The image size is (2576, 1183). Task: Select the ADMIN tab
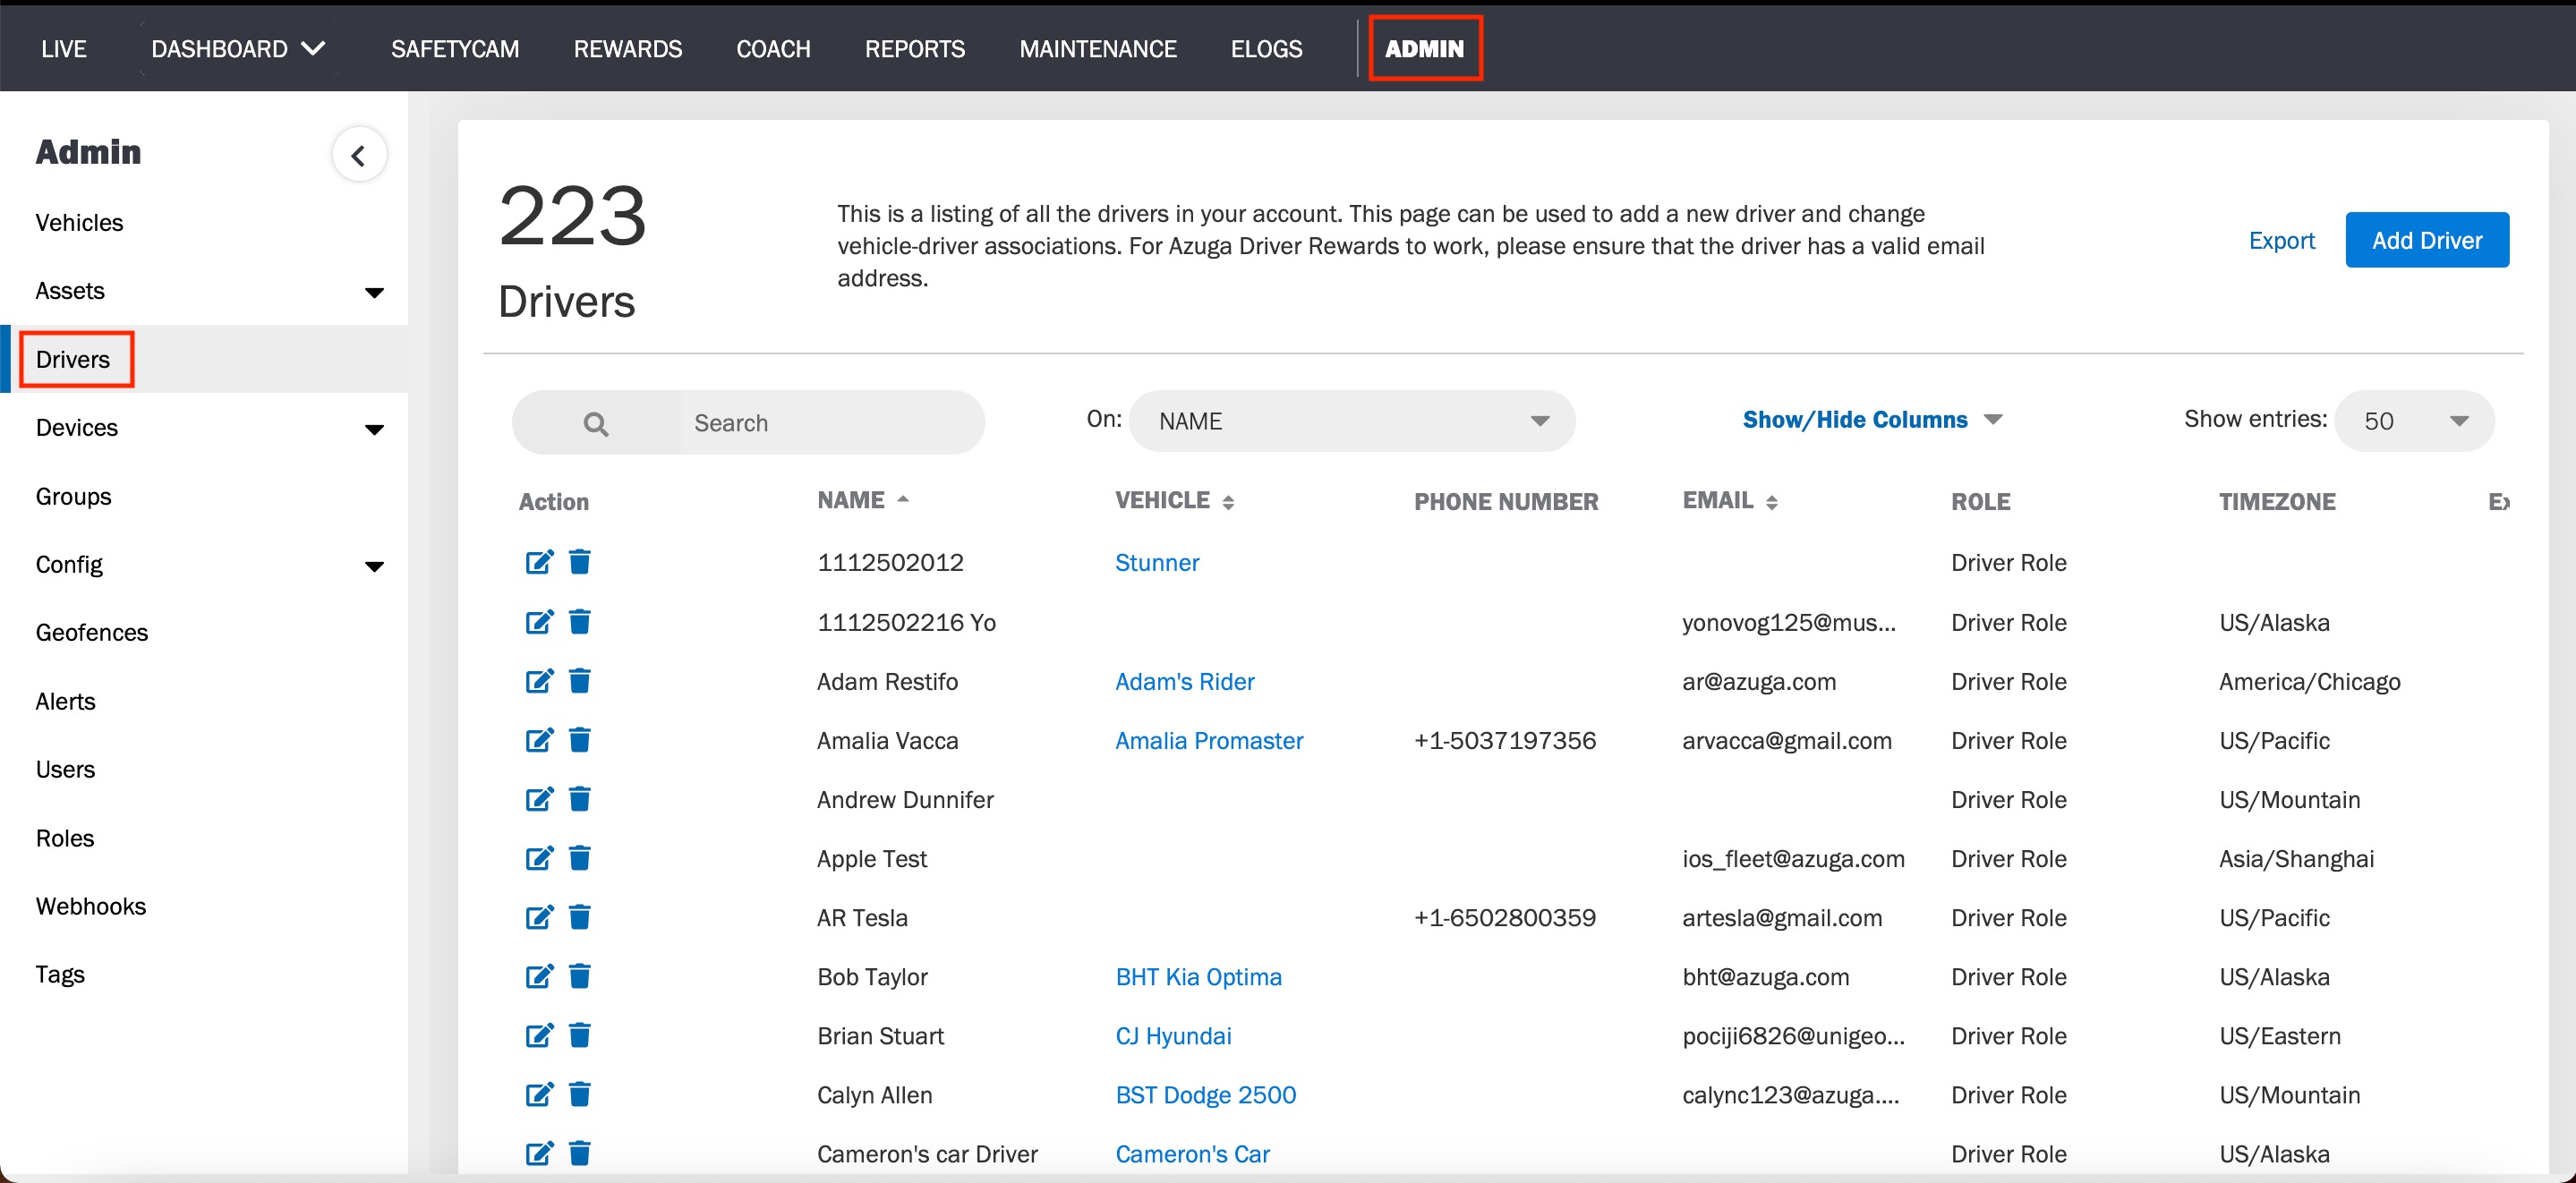(x=1424, y=48)
